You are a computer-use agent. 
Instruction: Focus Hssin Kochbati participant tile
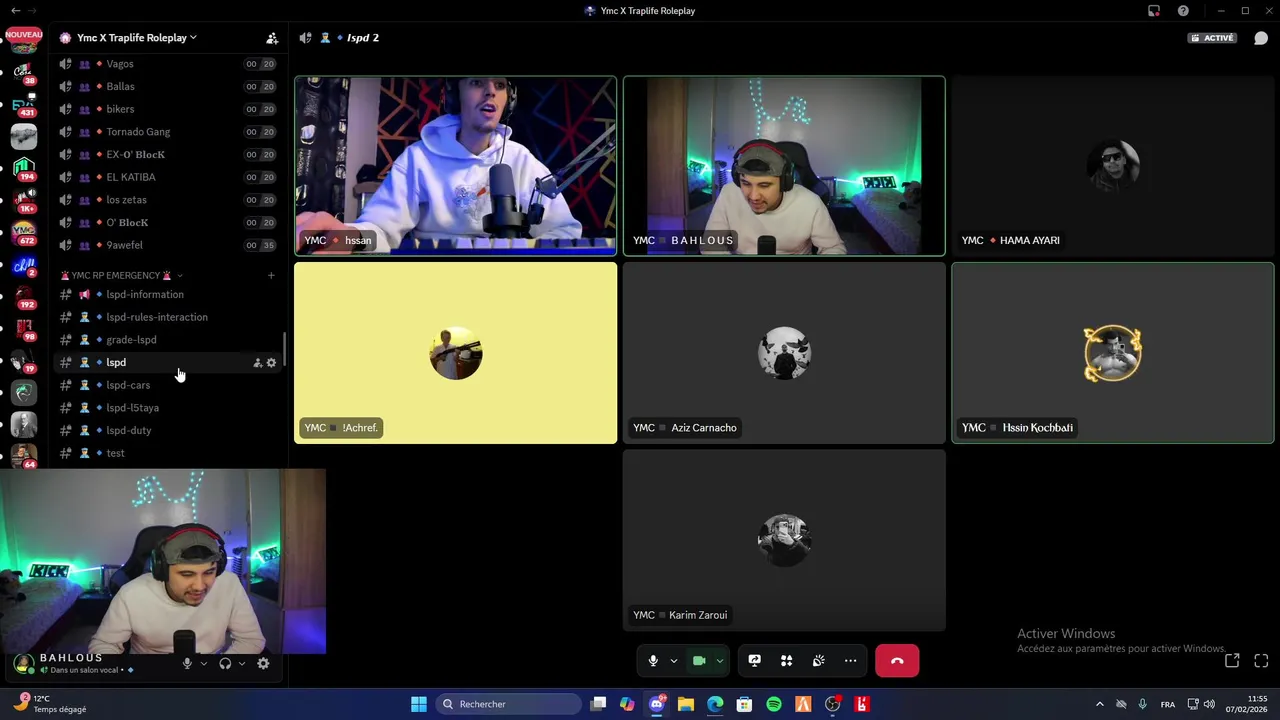[1112, 353]
